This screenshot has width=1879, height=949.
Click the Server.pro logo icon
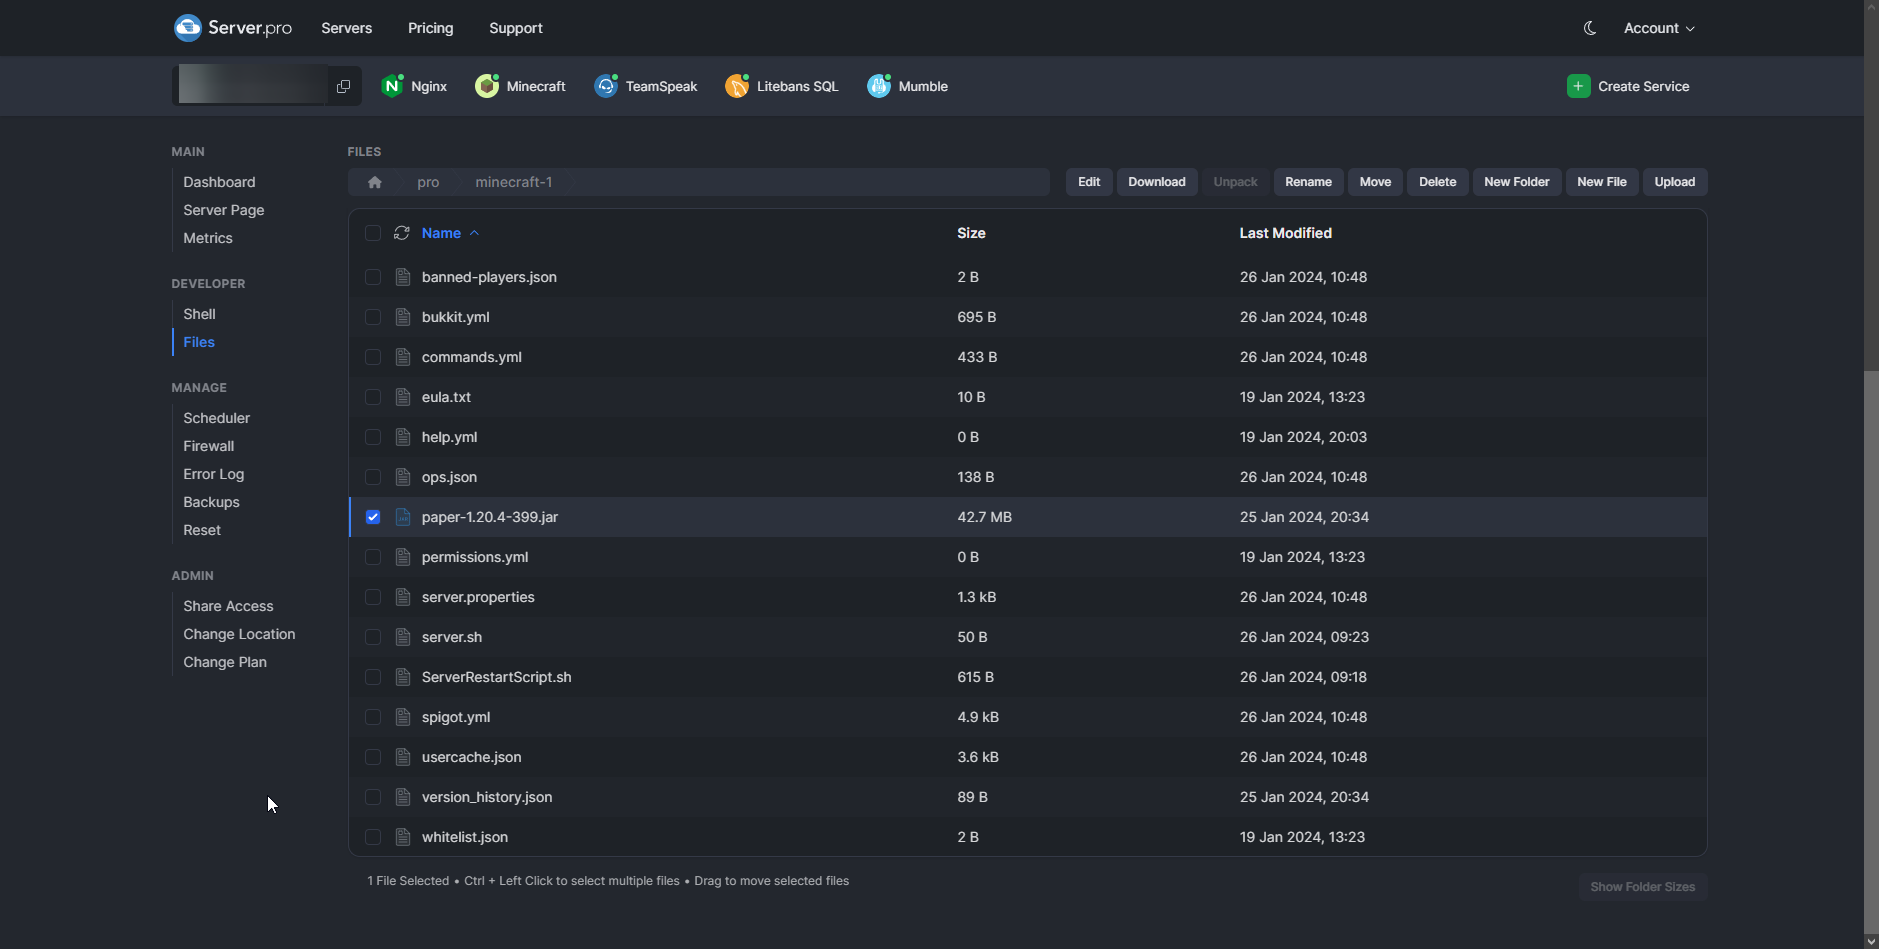188,28
